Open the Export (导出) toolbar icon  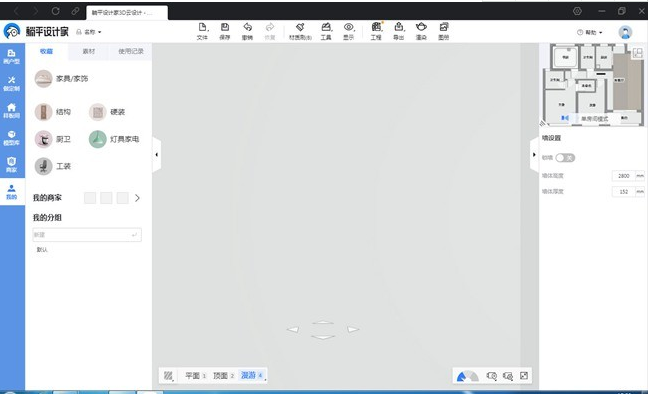(x=399, y=28)
